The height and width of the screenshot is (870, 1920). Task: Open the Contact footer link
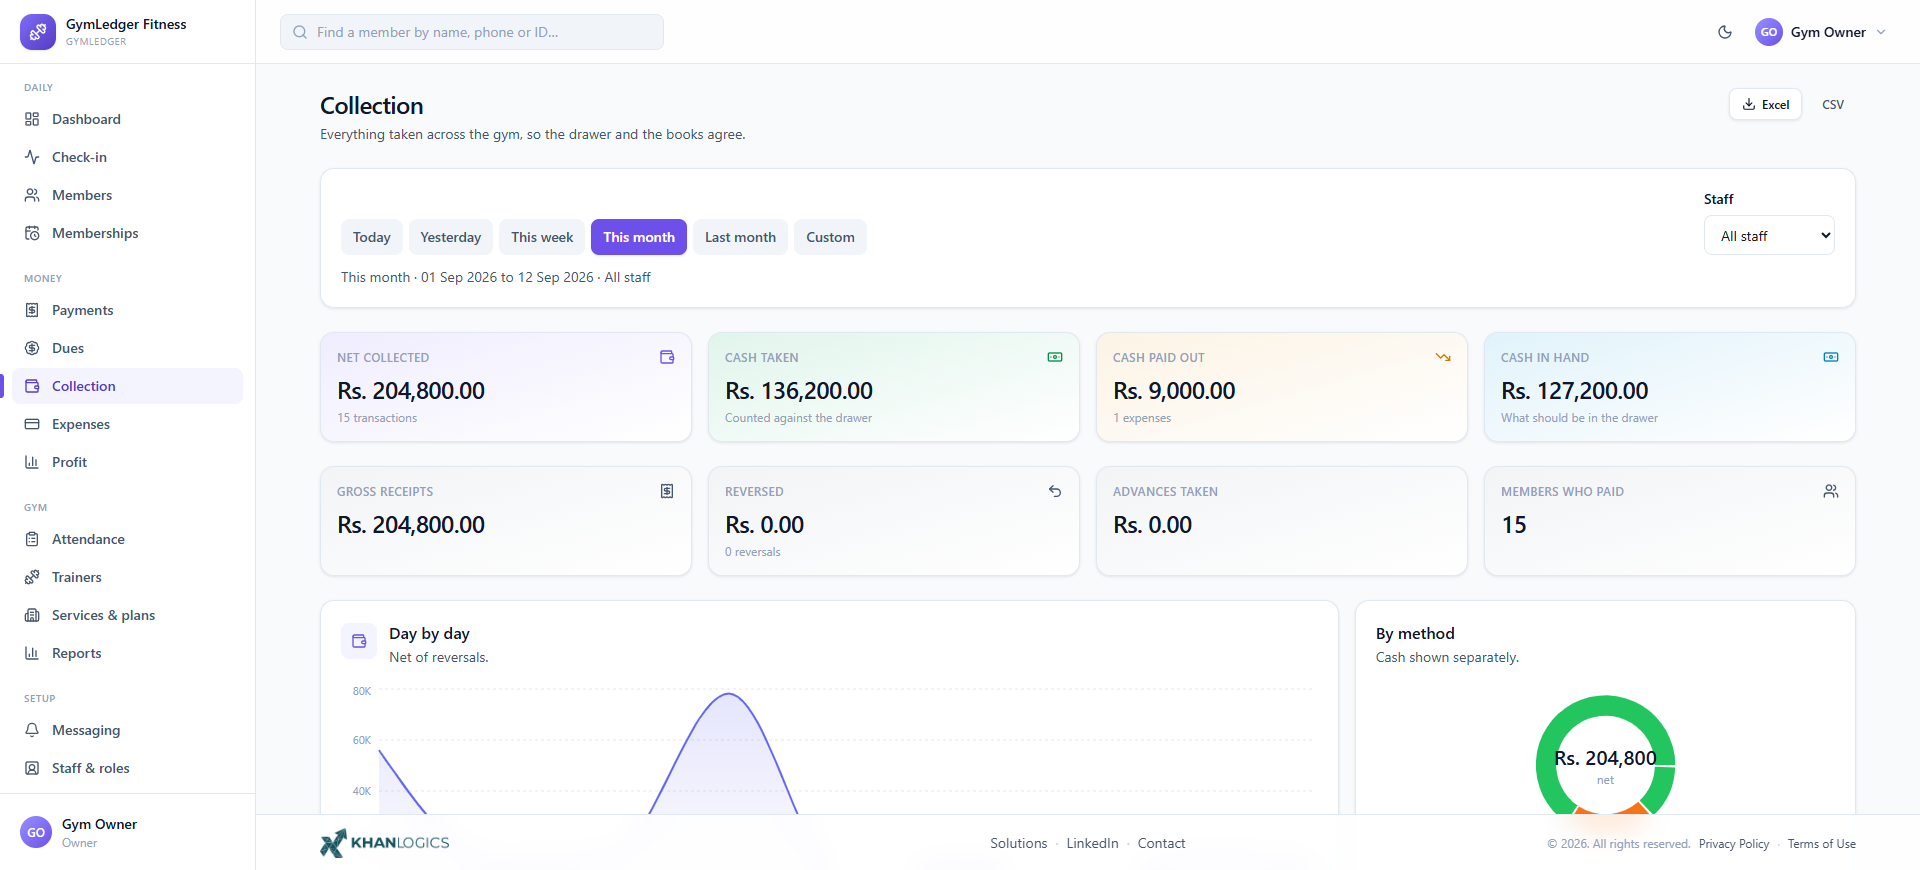click(1161, 843)
